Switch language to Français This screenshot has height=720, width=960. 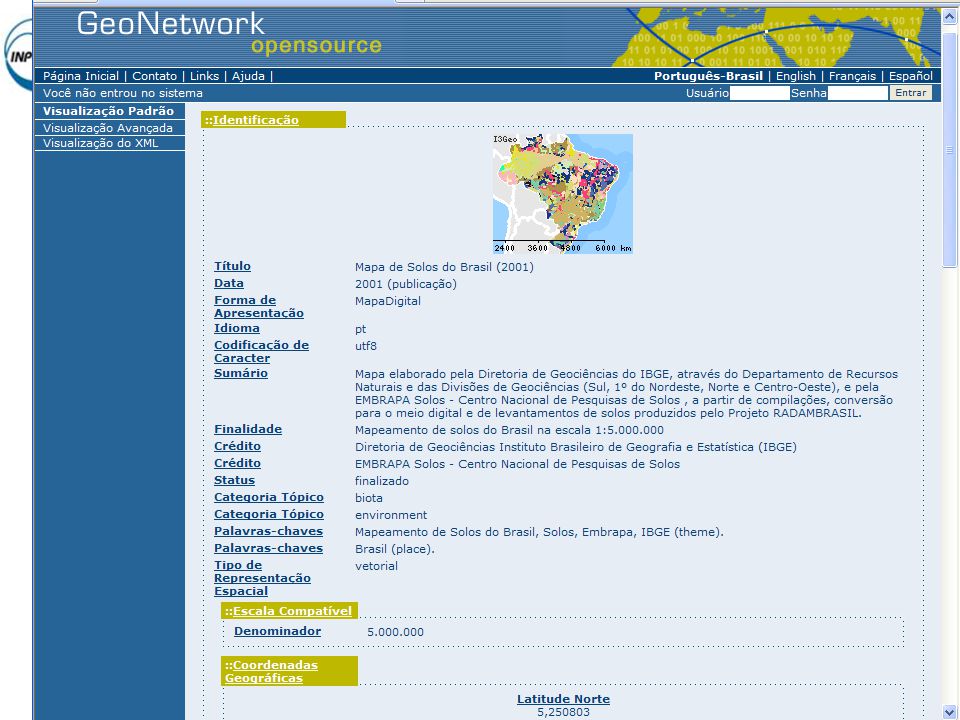point(852,76)
